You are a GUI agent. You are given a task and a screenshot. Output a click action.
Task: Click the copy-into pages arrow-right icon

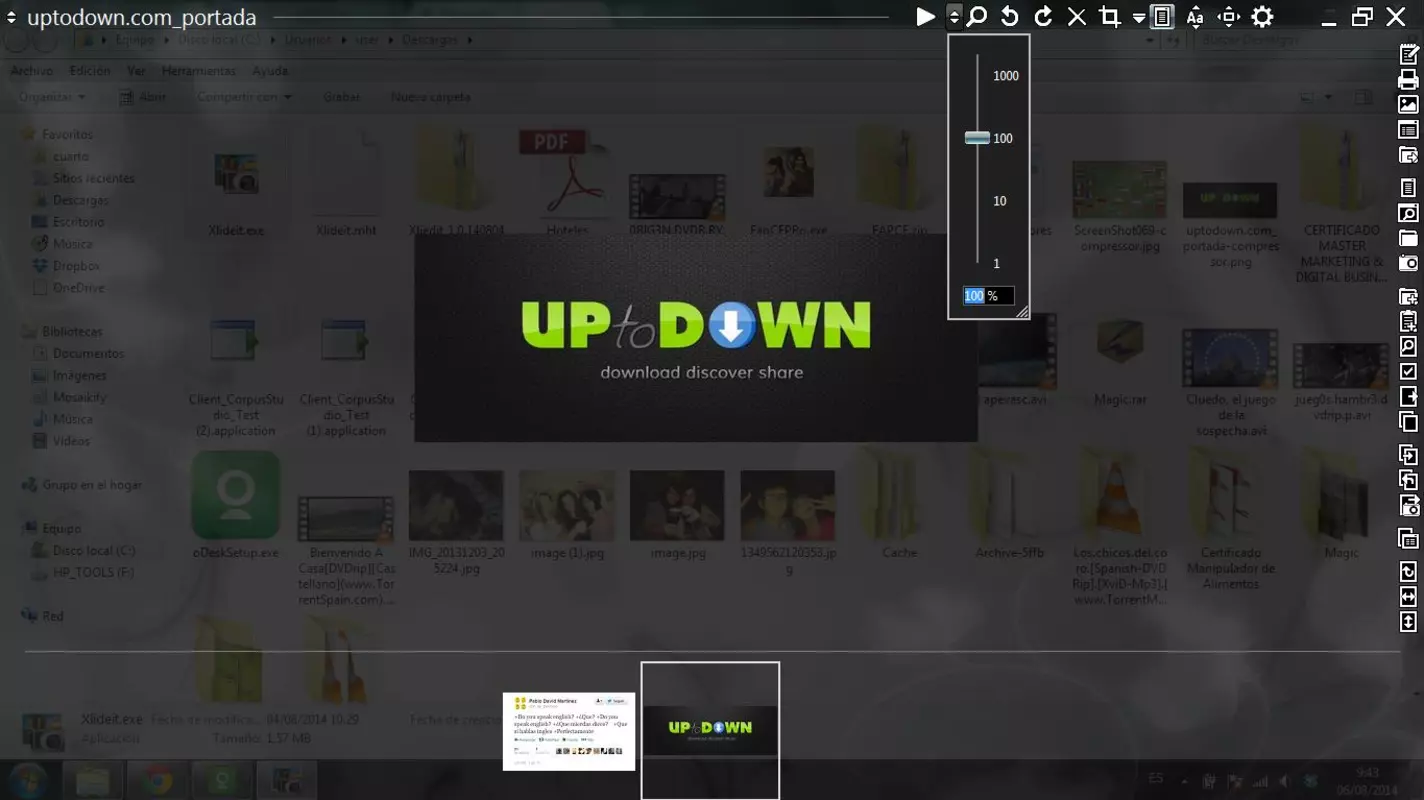[x=1408, y=455]
